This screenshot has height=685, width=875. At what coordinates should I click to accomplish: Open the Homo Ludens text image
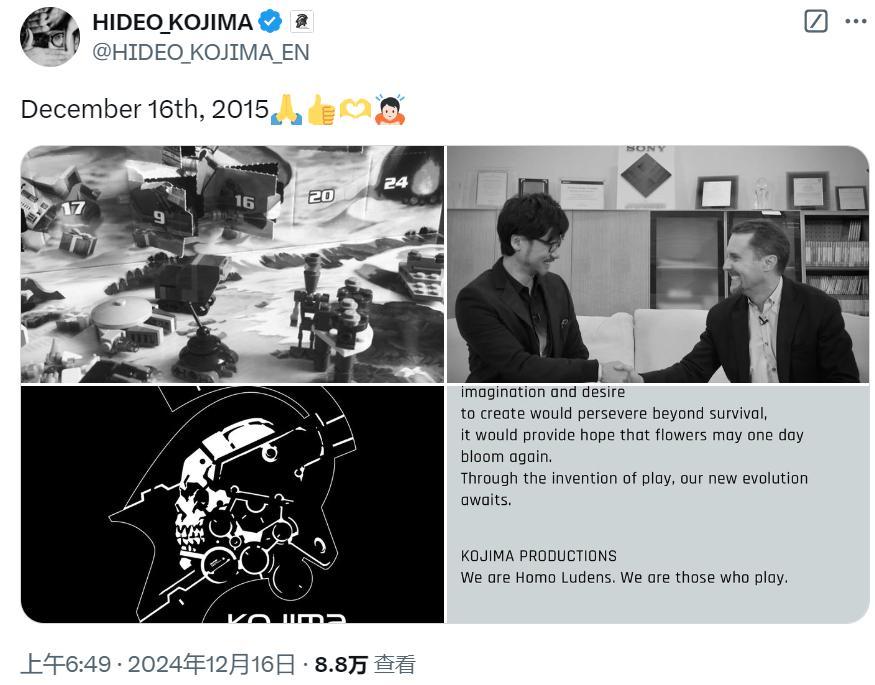658,504
